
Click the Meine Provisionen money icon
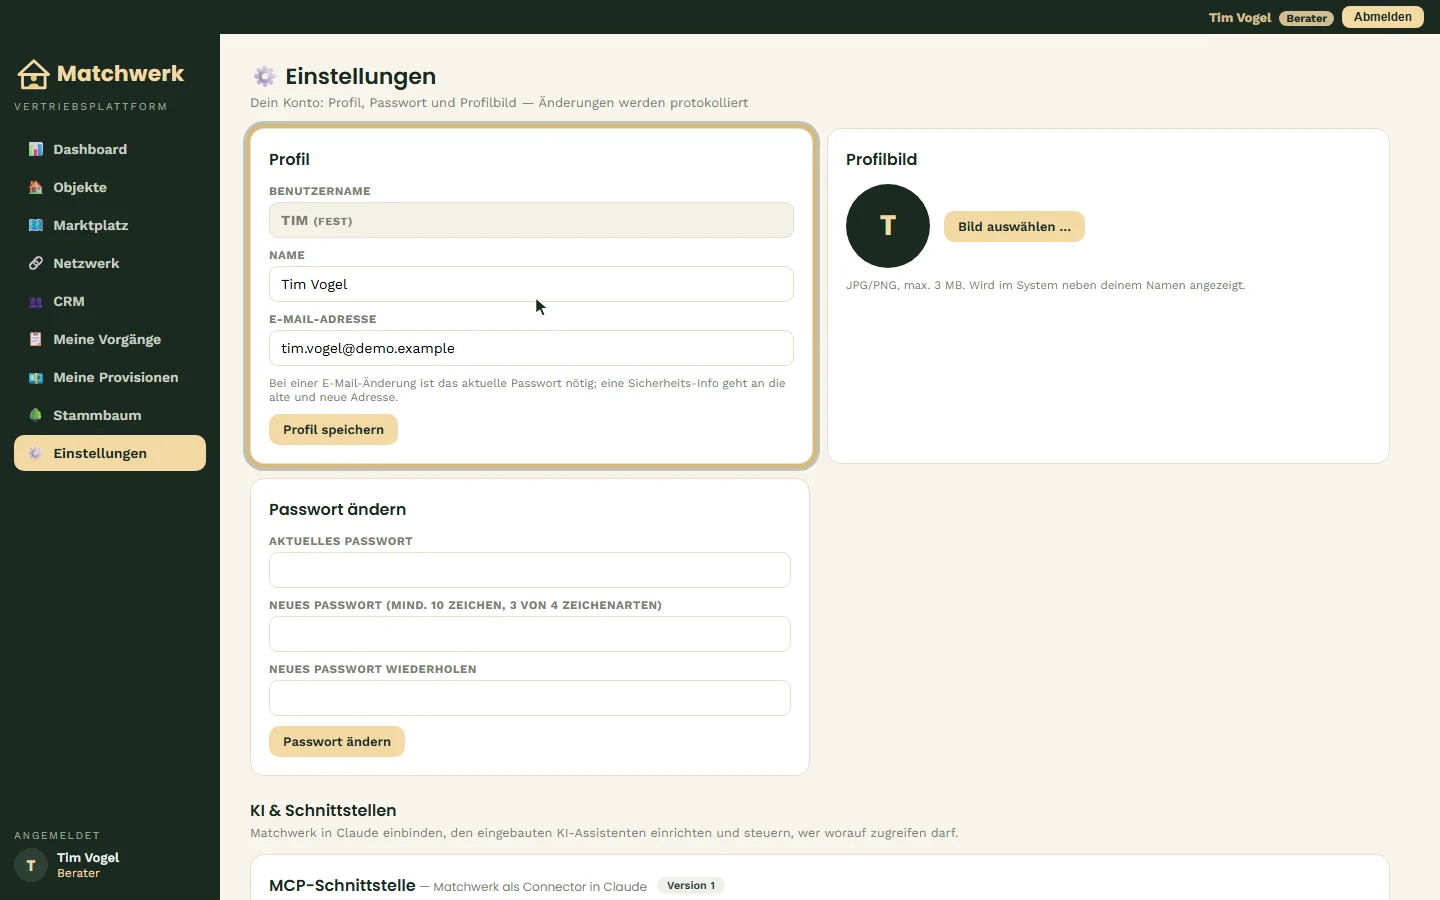tap(36, 377)
